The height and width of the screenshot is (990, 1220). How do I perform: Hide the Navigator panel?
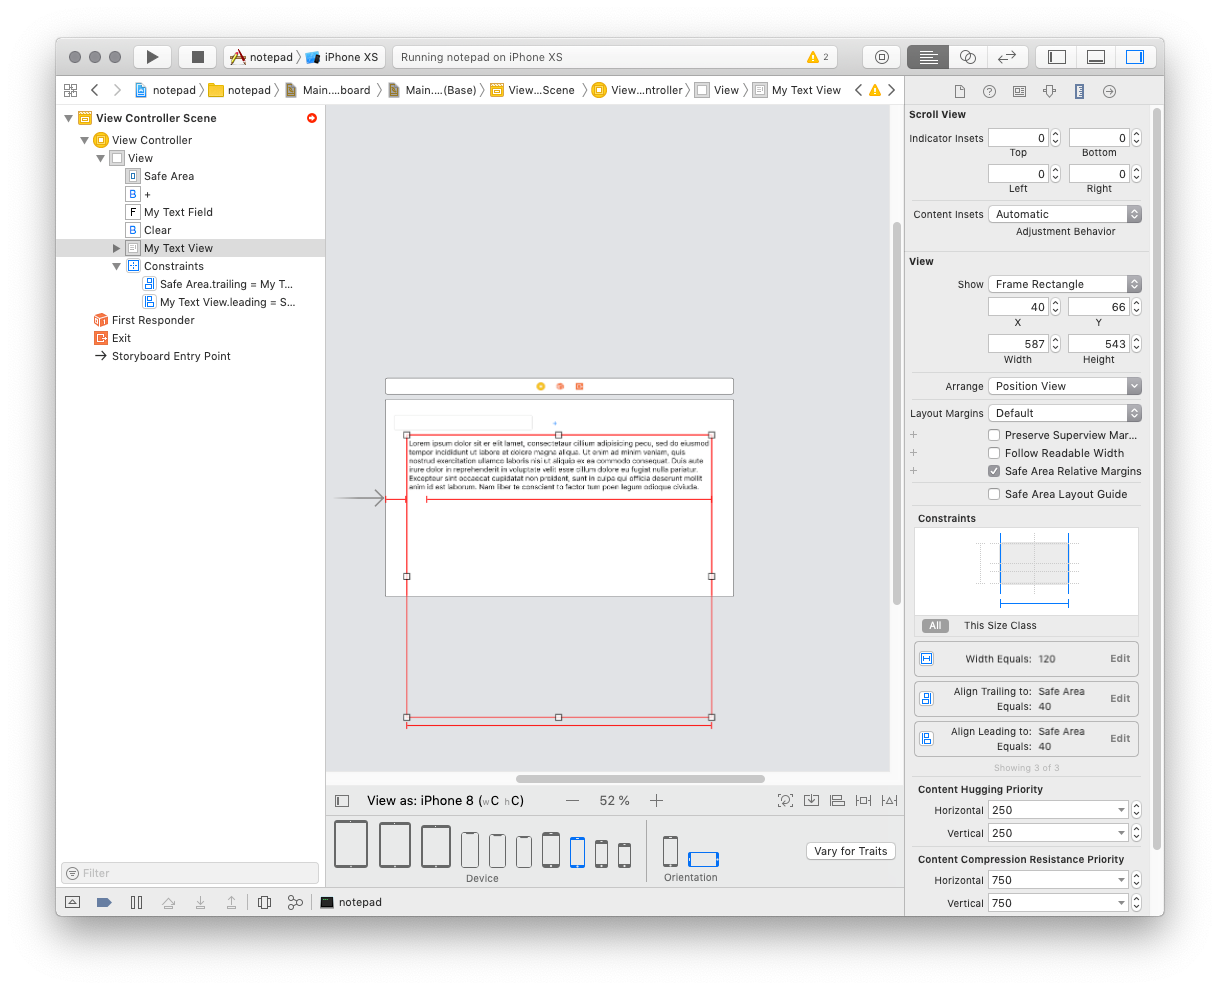pos(1056,57)
